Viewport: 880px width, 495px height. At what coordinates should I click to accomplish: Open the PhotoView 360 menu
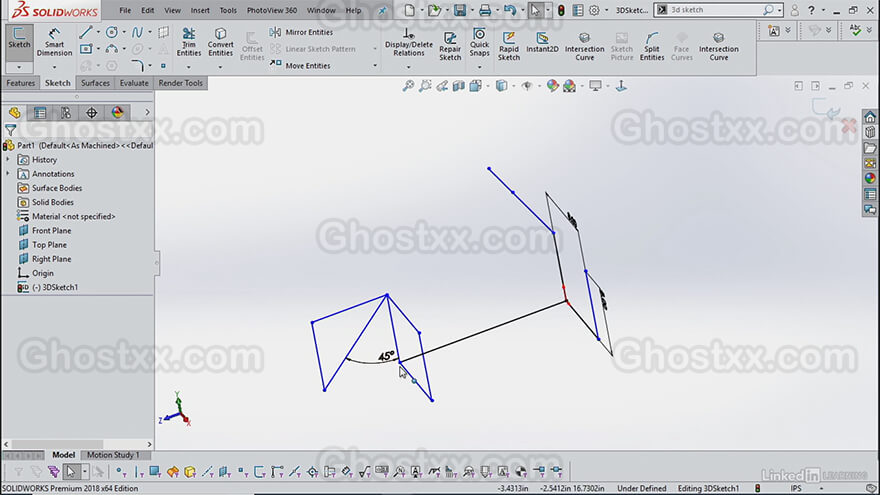click(272, 10)
